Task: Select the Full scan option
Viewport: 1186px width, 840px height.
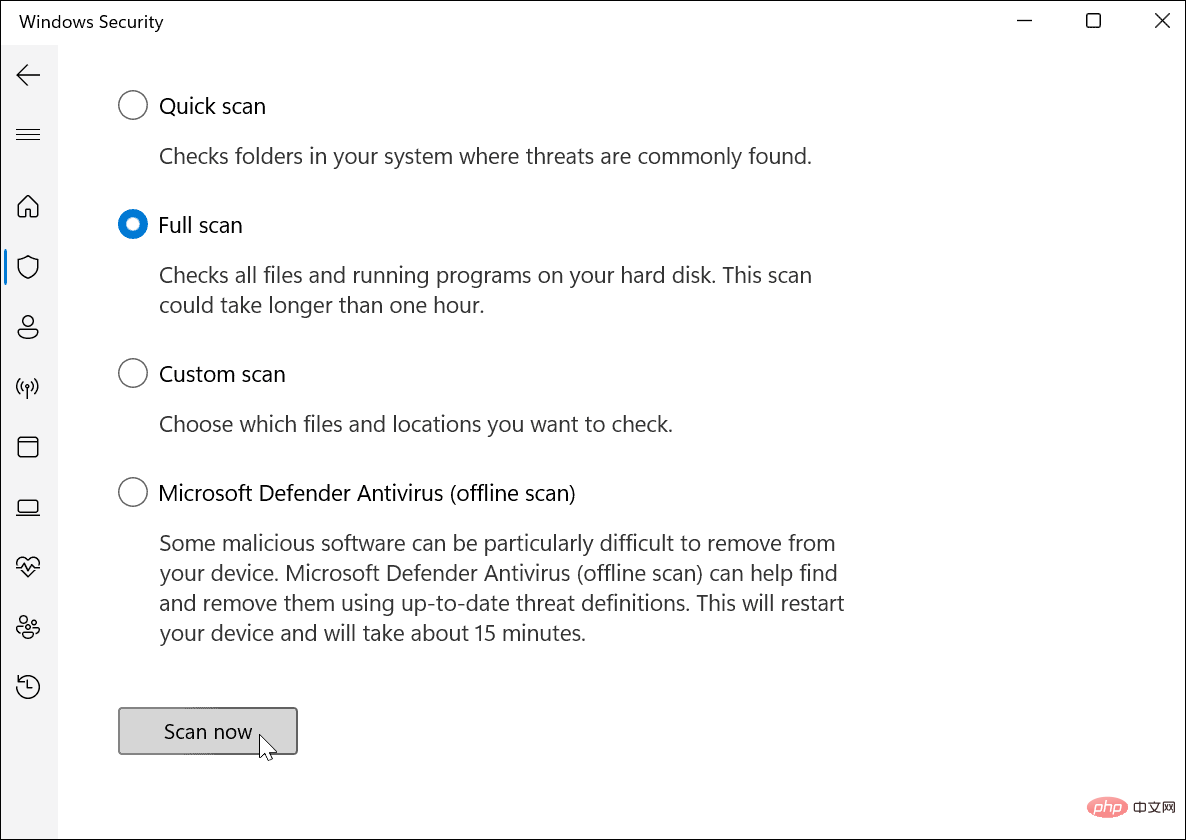Action: click(132, 224)
